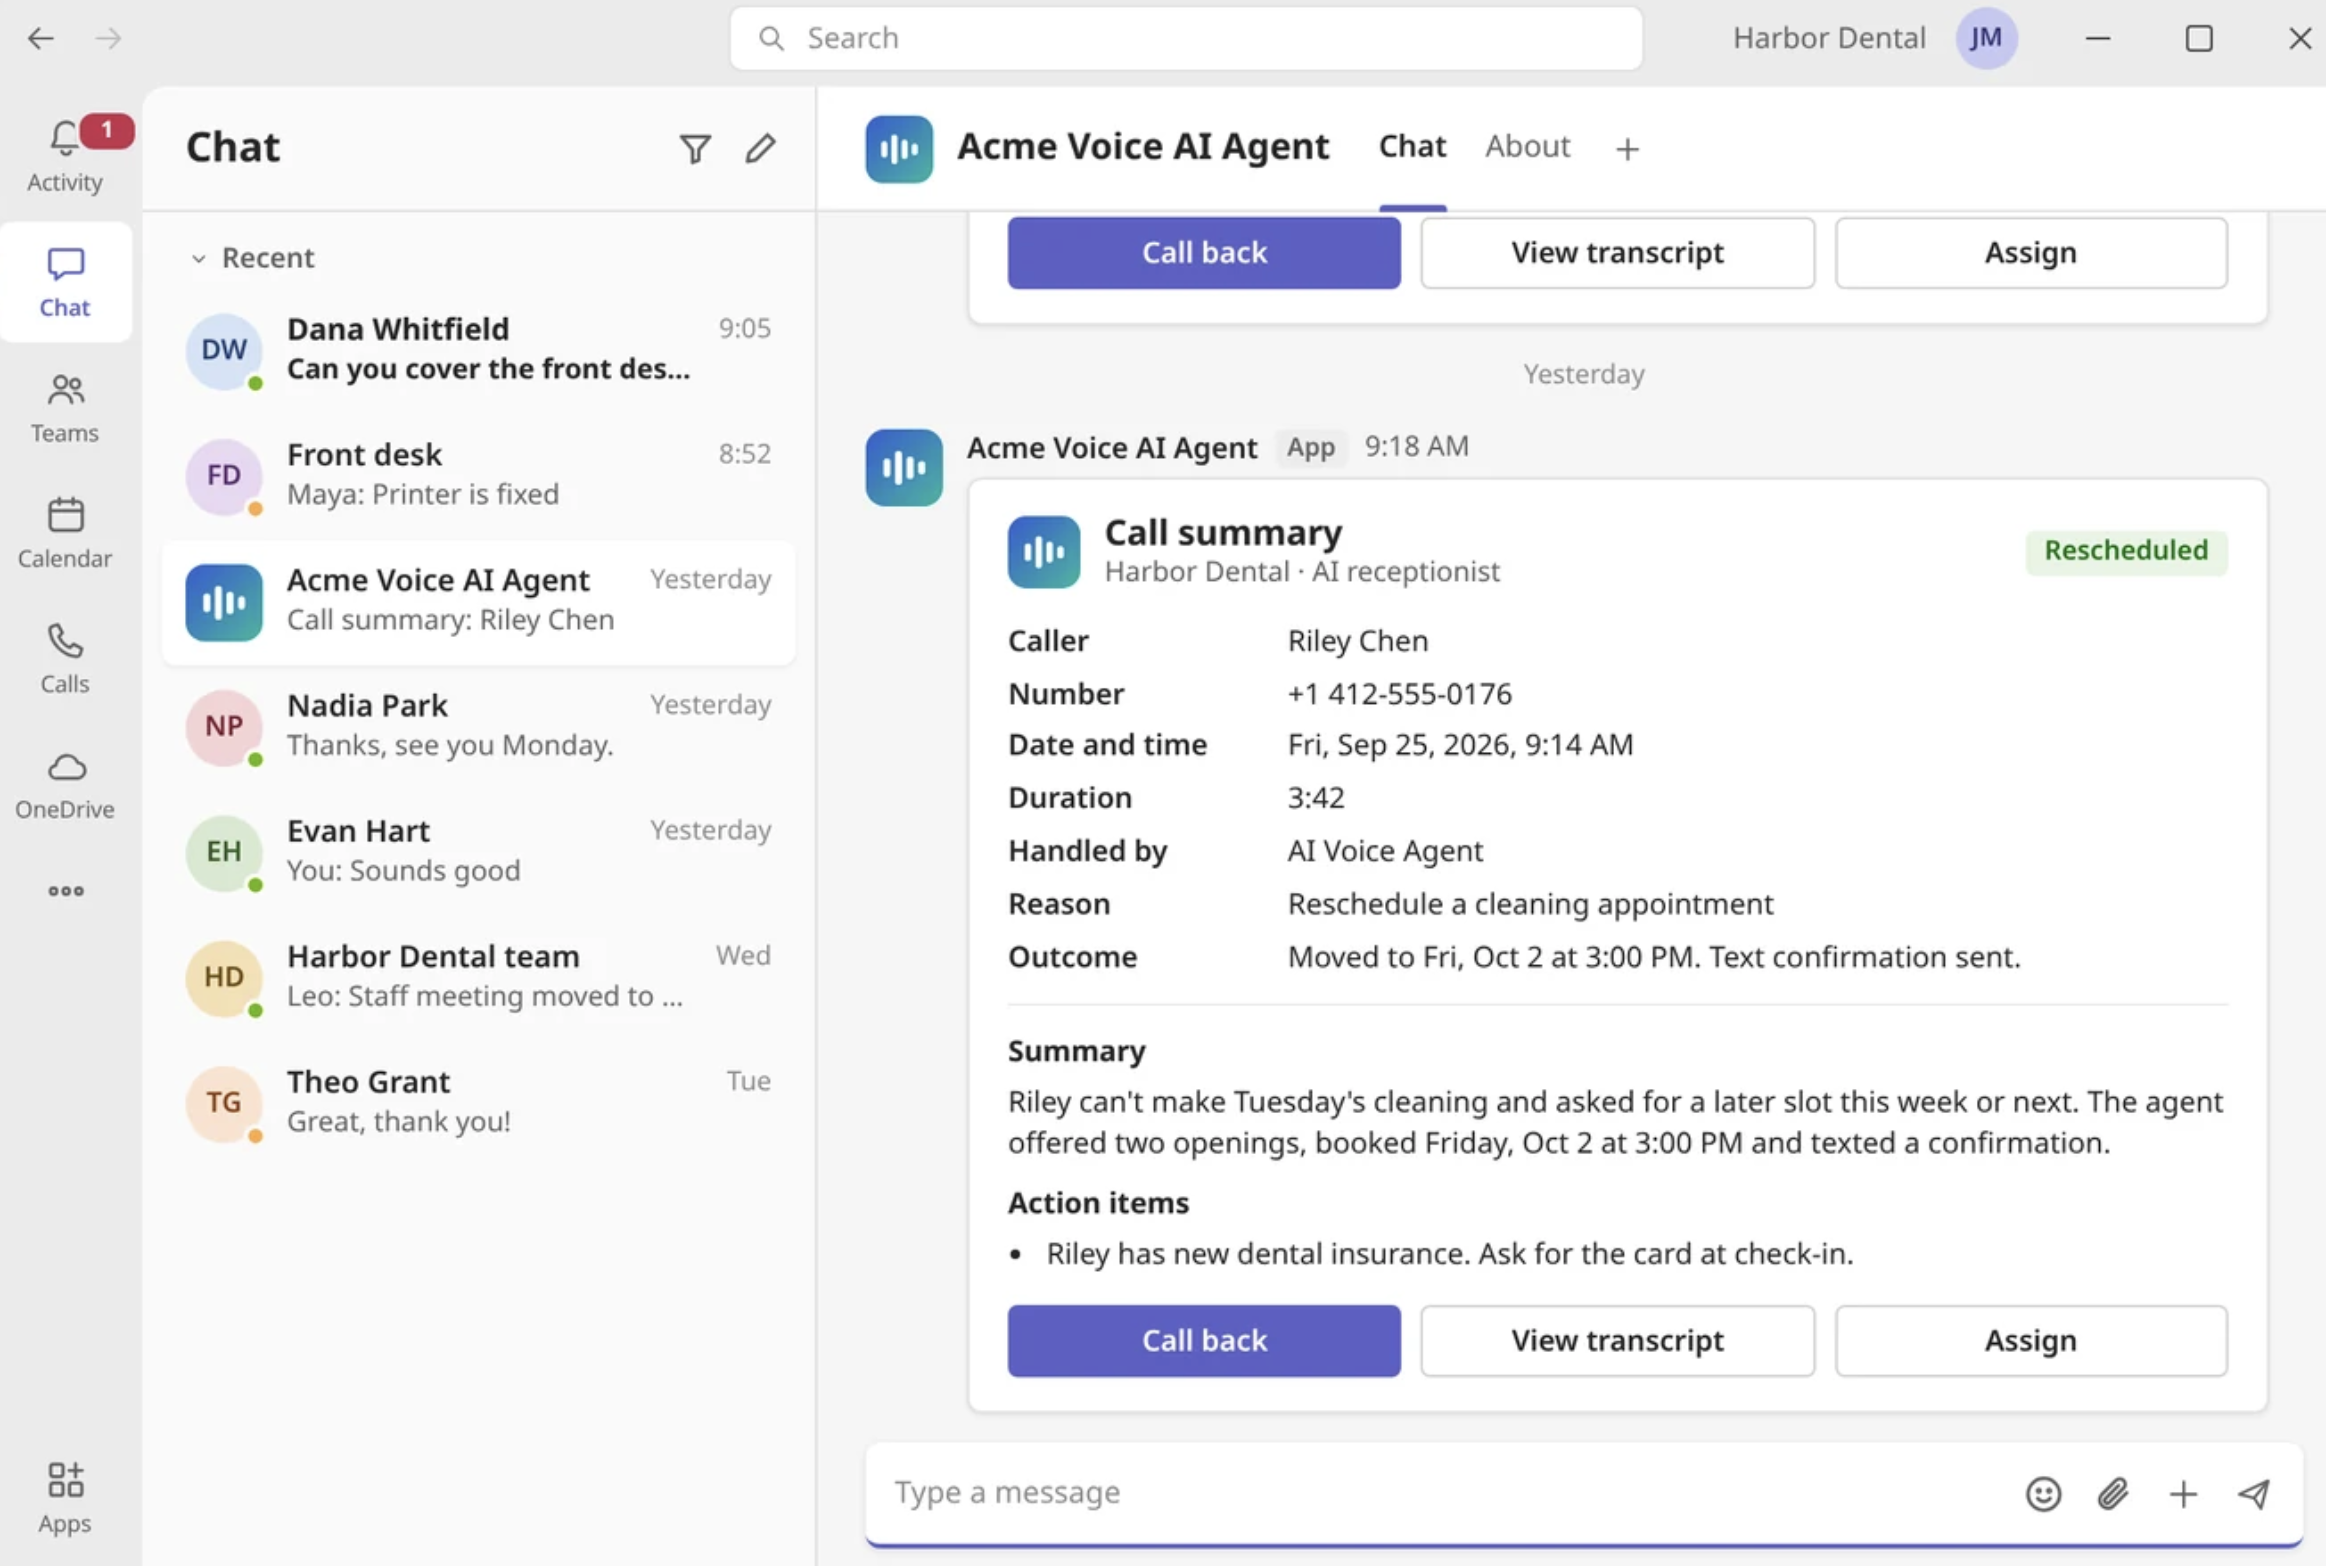Click Acme Voice AI Agent header avatar
Image resolution: width=2326 pixels, height=1566 pixels.
tap(899, 149)
